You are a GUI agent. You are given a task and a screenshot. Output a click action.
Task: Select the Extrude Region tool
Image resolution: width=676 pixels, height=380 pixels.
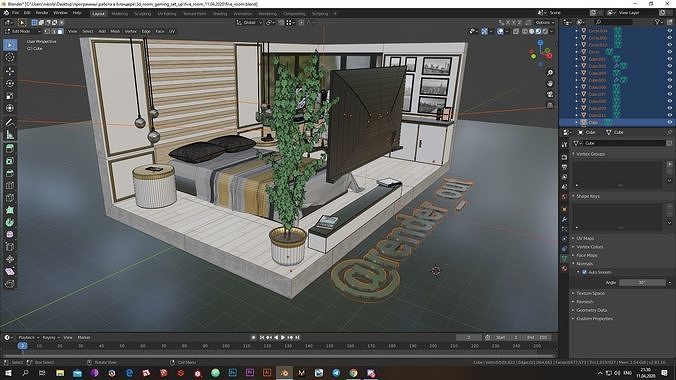[x=9, y=148]
